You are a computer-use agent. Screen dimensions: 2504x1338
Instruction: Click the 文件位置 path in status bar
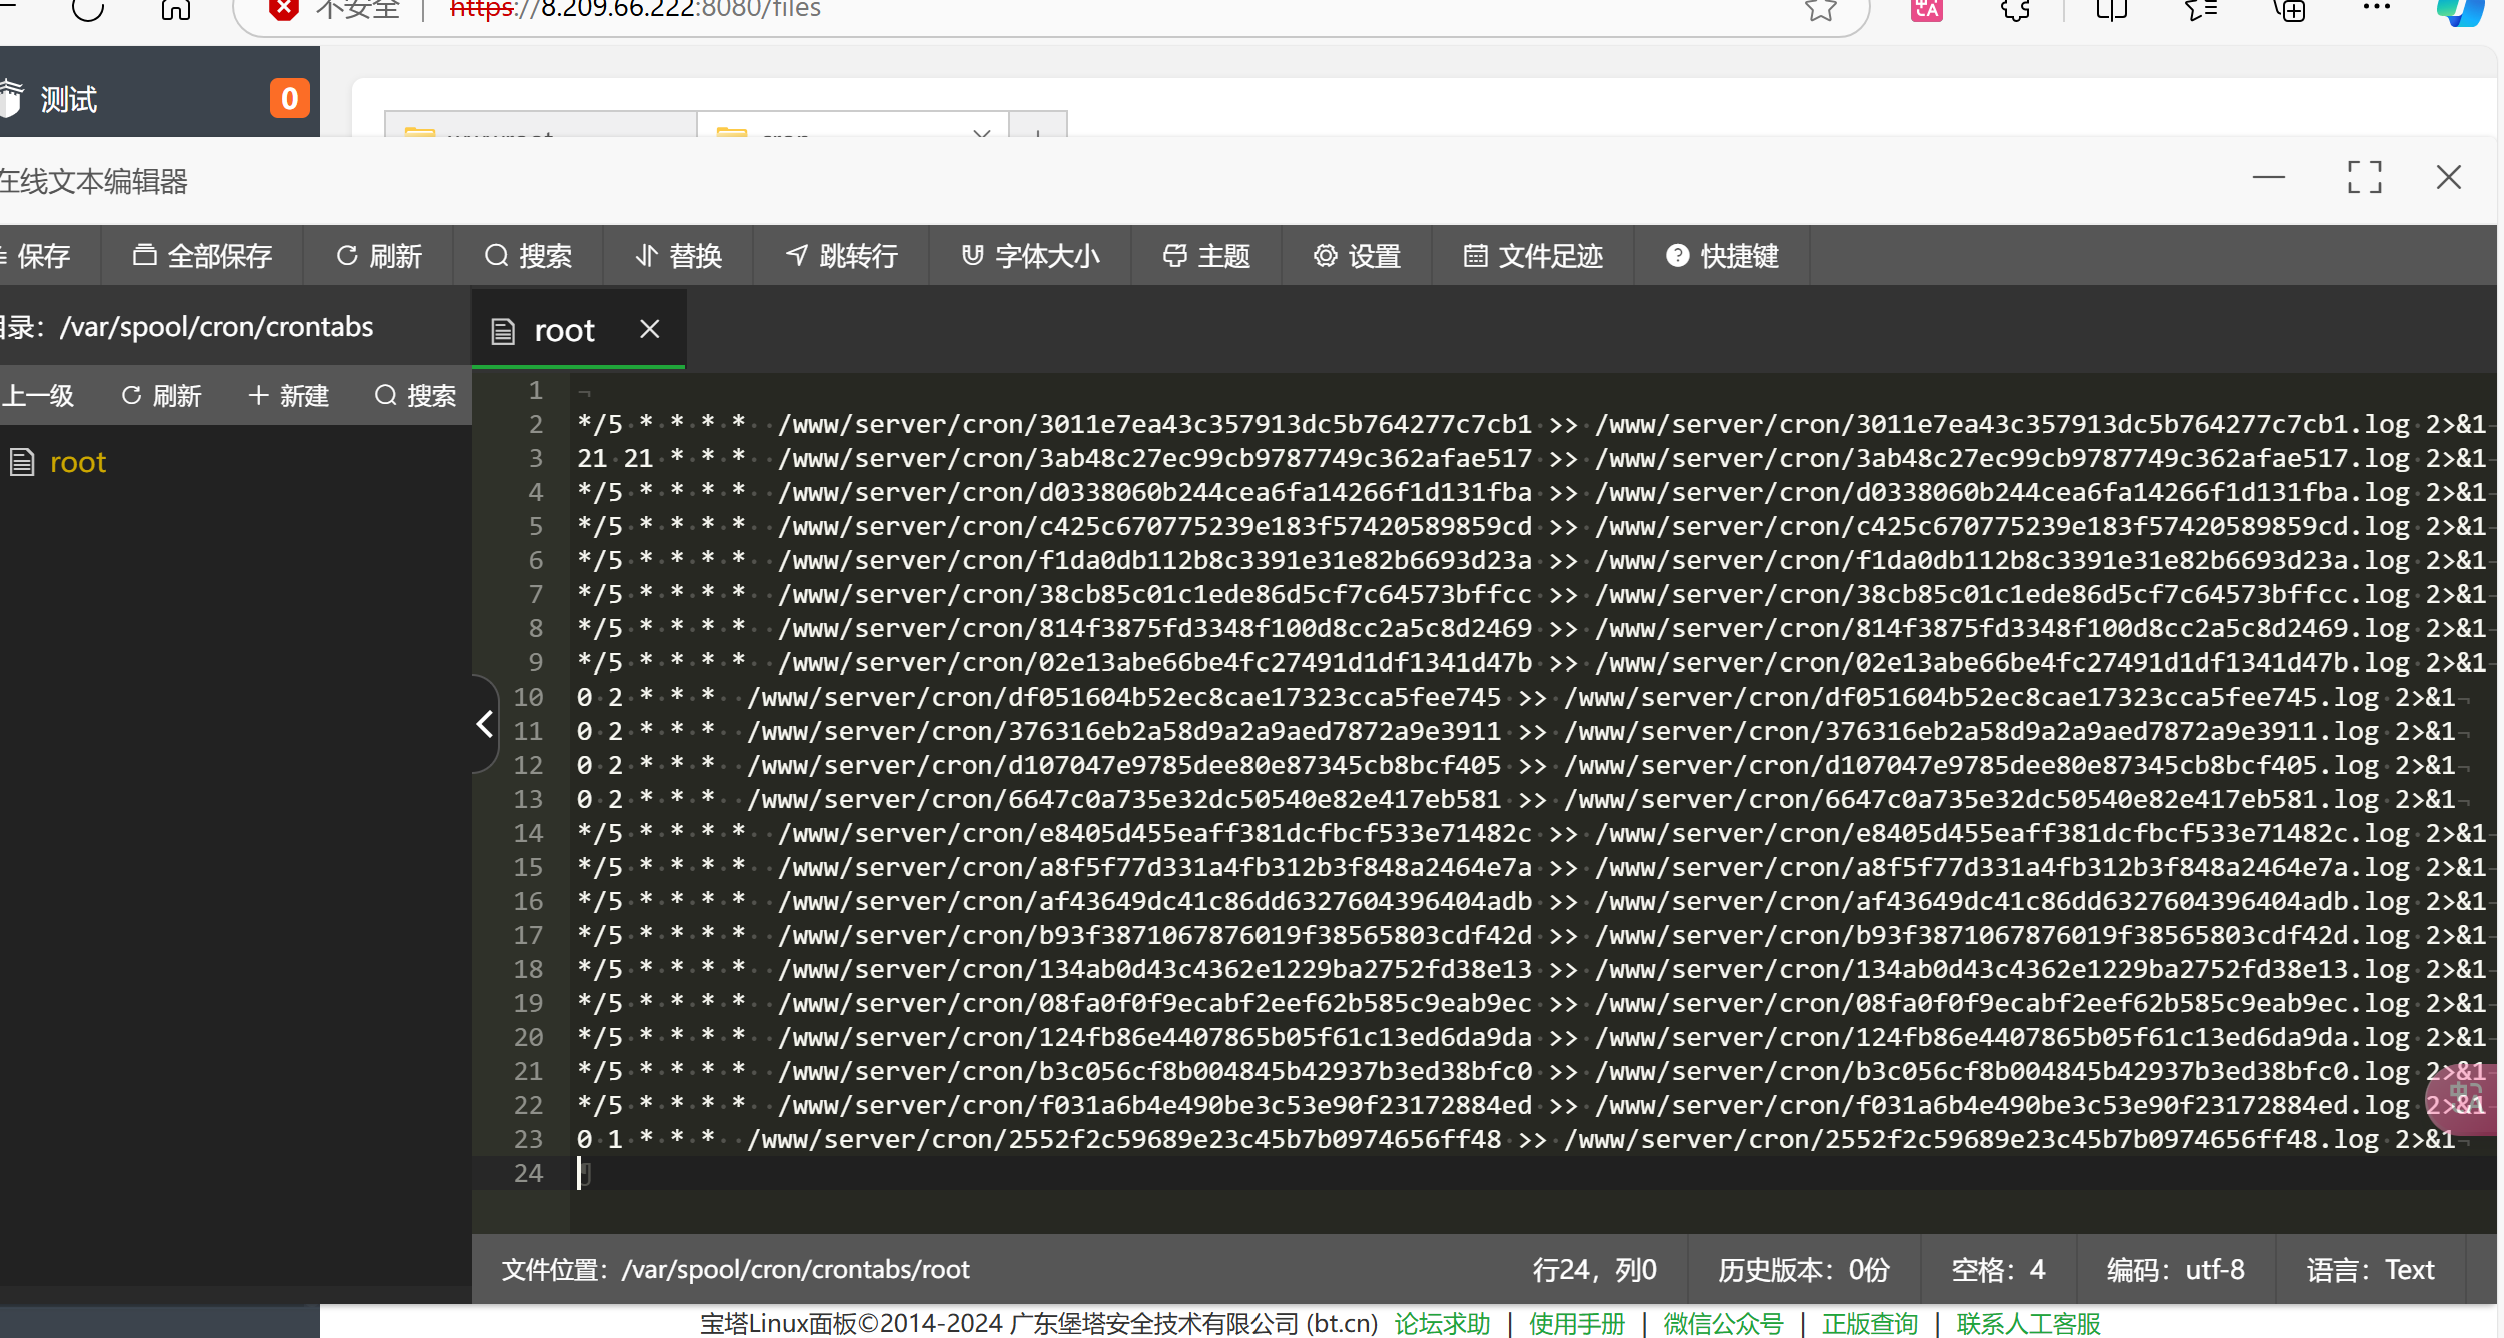[735, 1270]
